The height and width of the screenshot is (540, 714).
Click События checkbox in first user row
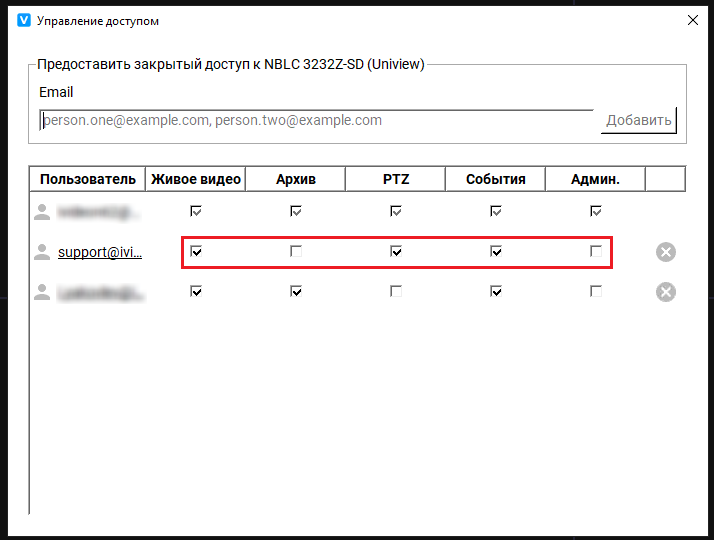click(496, 211)
